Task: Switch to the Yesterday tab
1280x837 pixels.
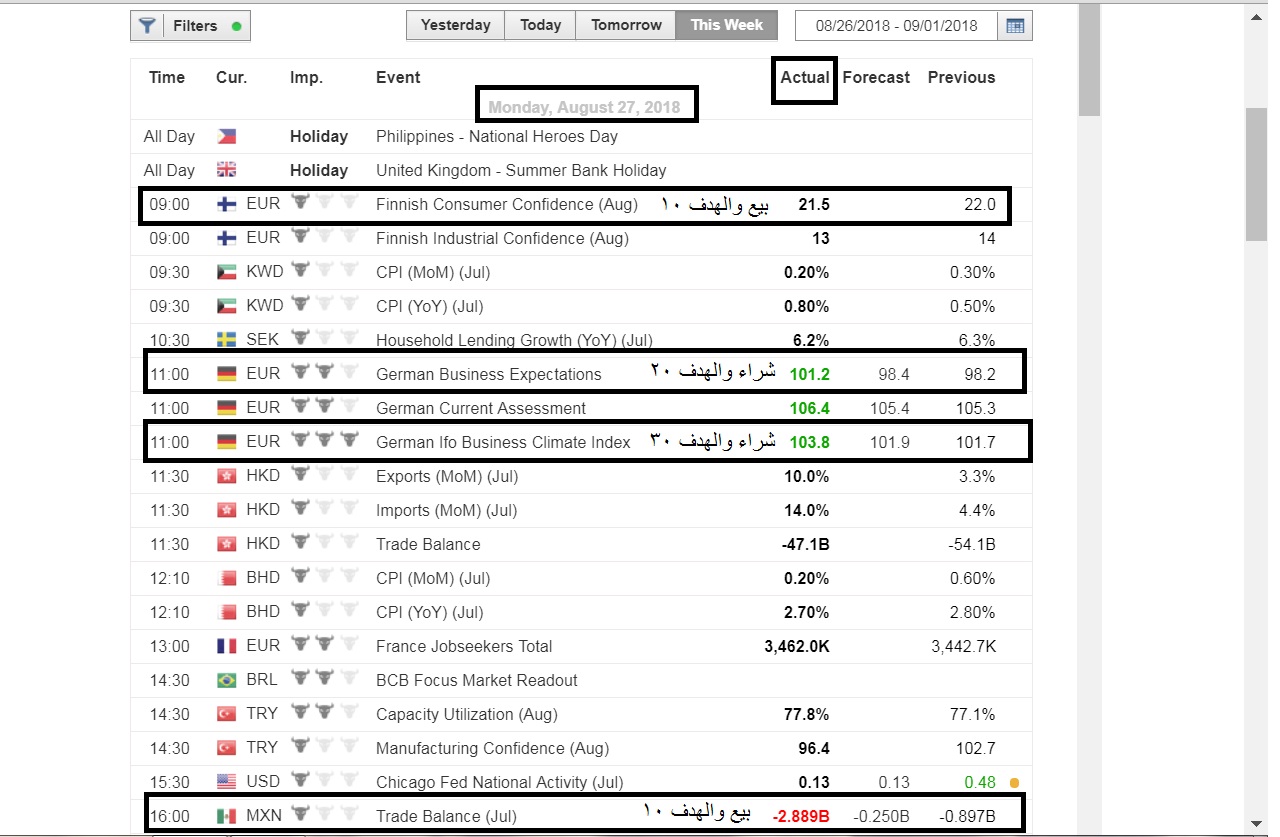Action: (x=455, y=25)
